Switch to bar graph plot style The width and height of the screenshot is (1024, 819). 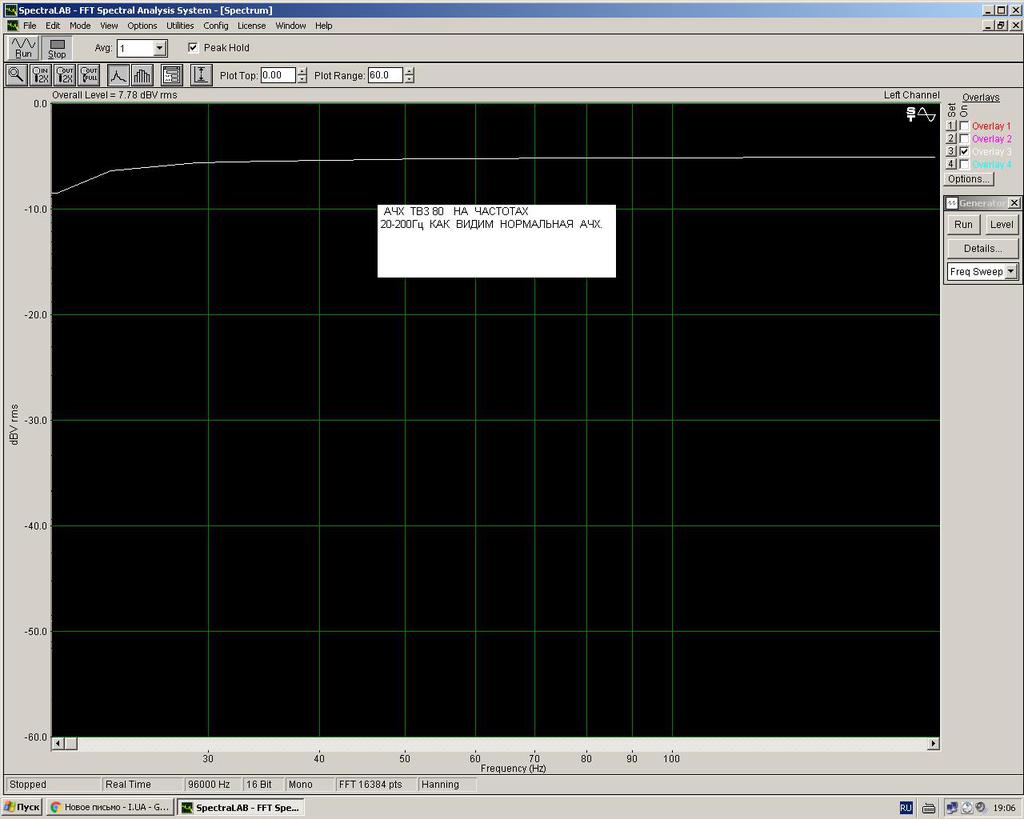point(142,75)
